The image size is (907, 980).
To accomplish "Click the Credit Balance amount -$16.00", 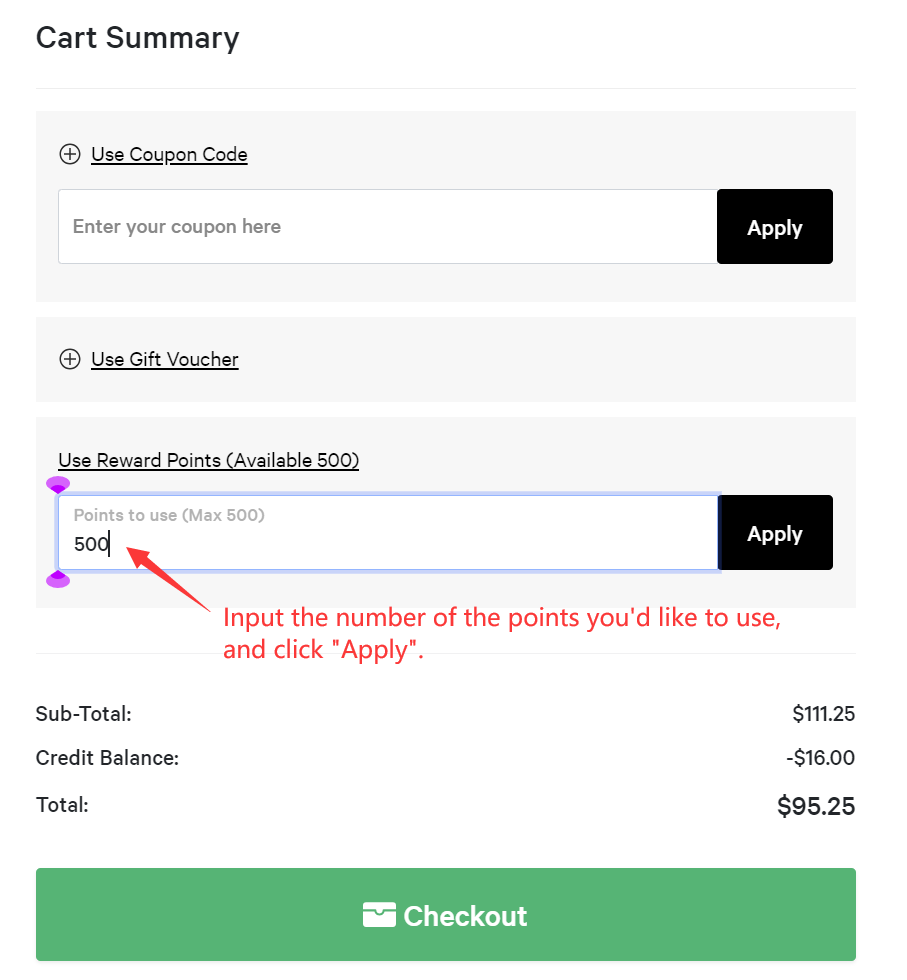I will (820, 758).
